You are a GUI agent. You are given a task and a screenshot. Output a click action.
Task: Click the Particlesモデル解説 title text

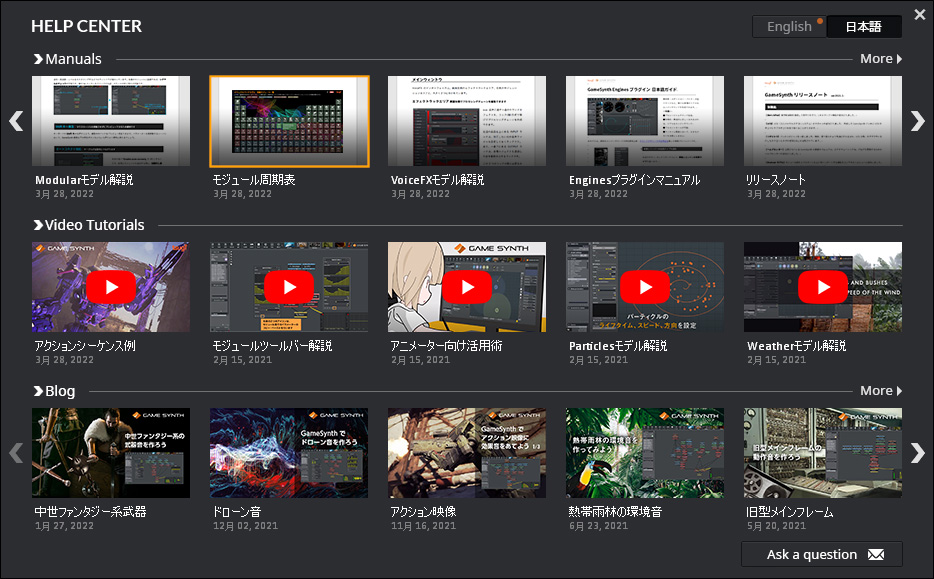pos(618,346)
